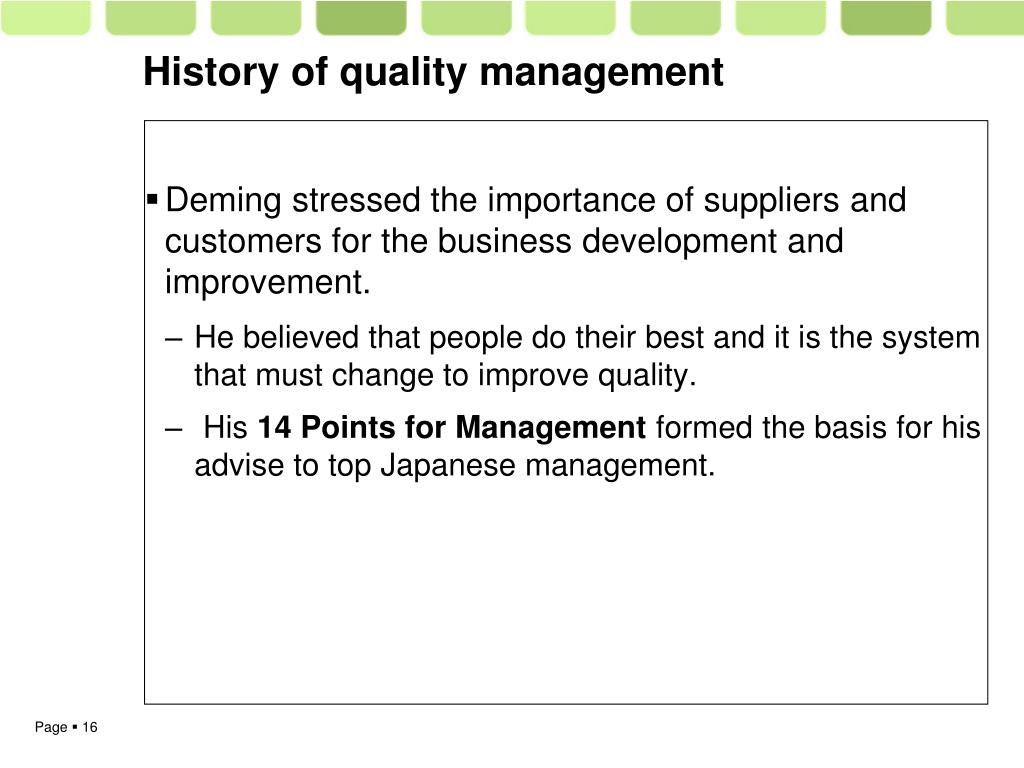Click the dash bullet before 'He believed'
Viewport: 1024px width, 768px height.
pyautogui.click(x=174, y=340)
